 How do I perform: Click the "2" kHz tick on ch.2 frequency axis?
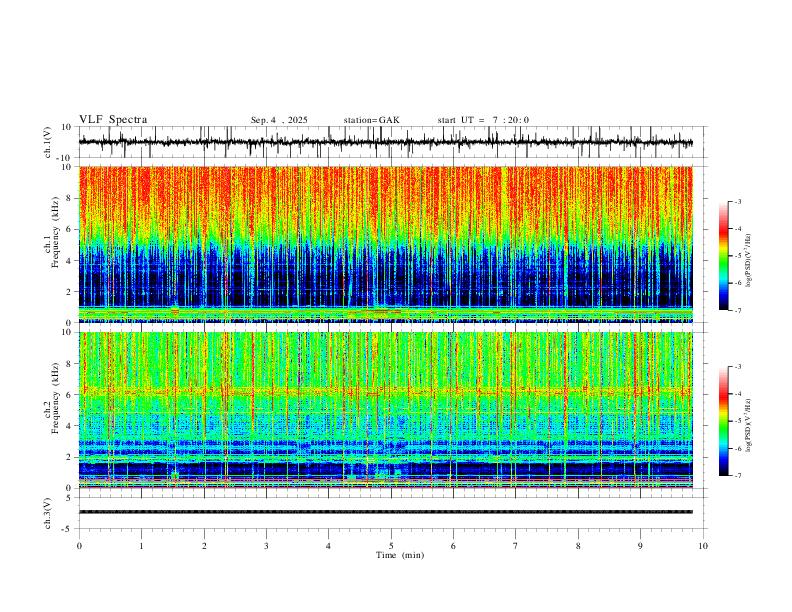tap(70, 457)
